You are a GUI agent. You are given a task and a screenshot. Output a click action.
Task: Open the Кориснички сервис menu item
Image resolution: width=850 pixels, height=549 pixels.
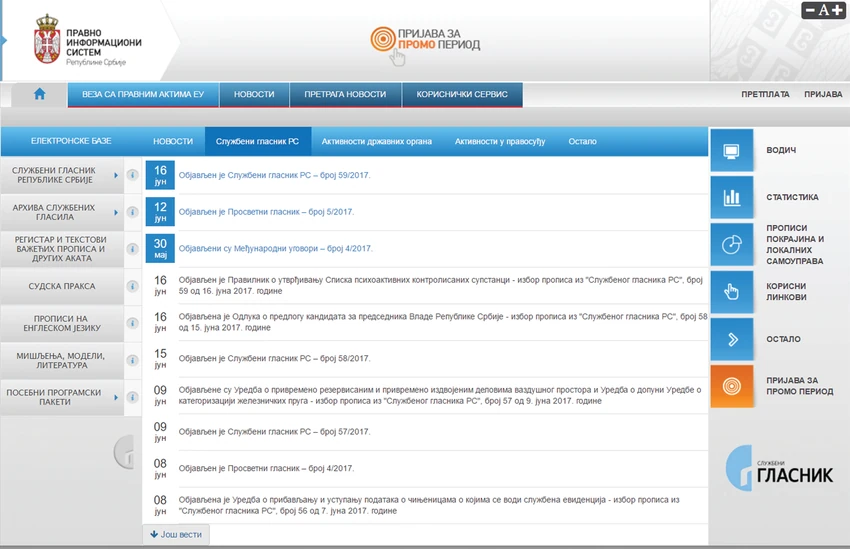462,94
